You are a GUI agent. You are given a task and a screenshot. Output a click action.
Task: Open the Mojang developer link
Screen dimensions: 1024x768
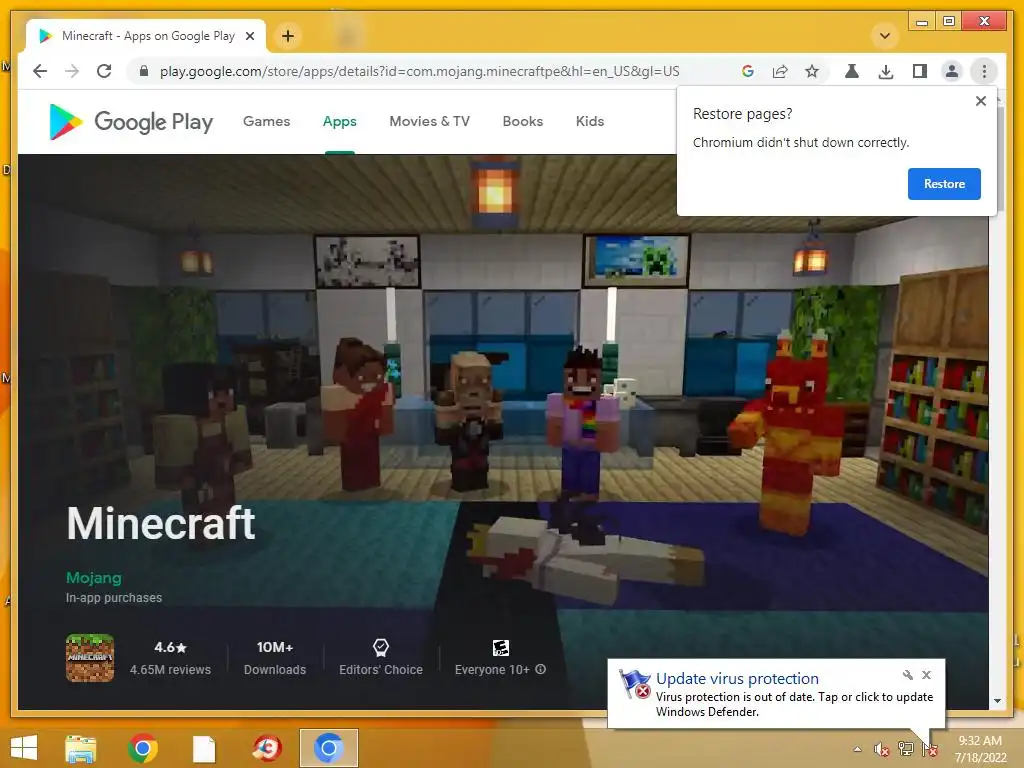93,578
